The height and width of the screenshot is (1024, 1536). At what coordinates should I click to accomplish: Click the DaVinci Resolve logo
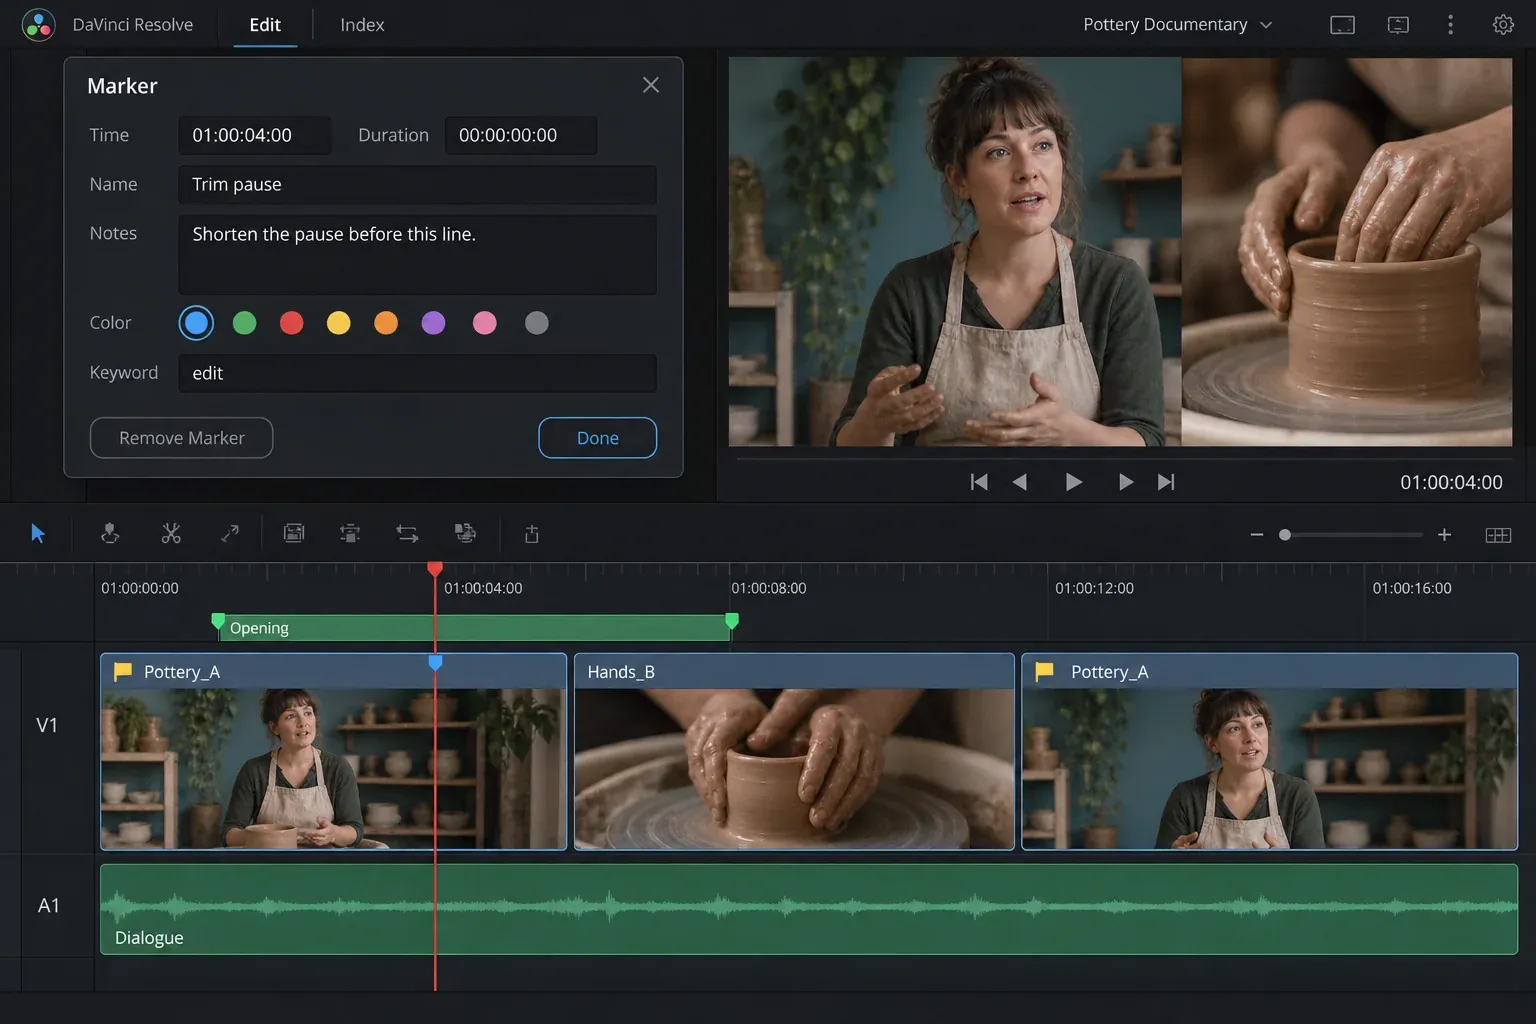point(38,25)
